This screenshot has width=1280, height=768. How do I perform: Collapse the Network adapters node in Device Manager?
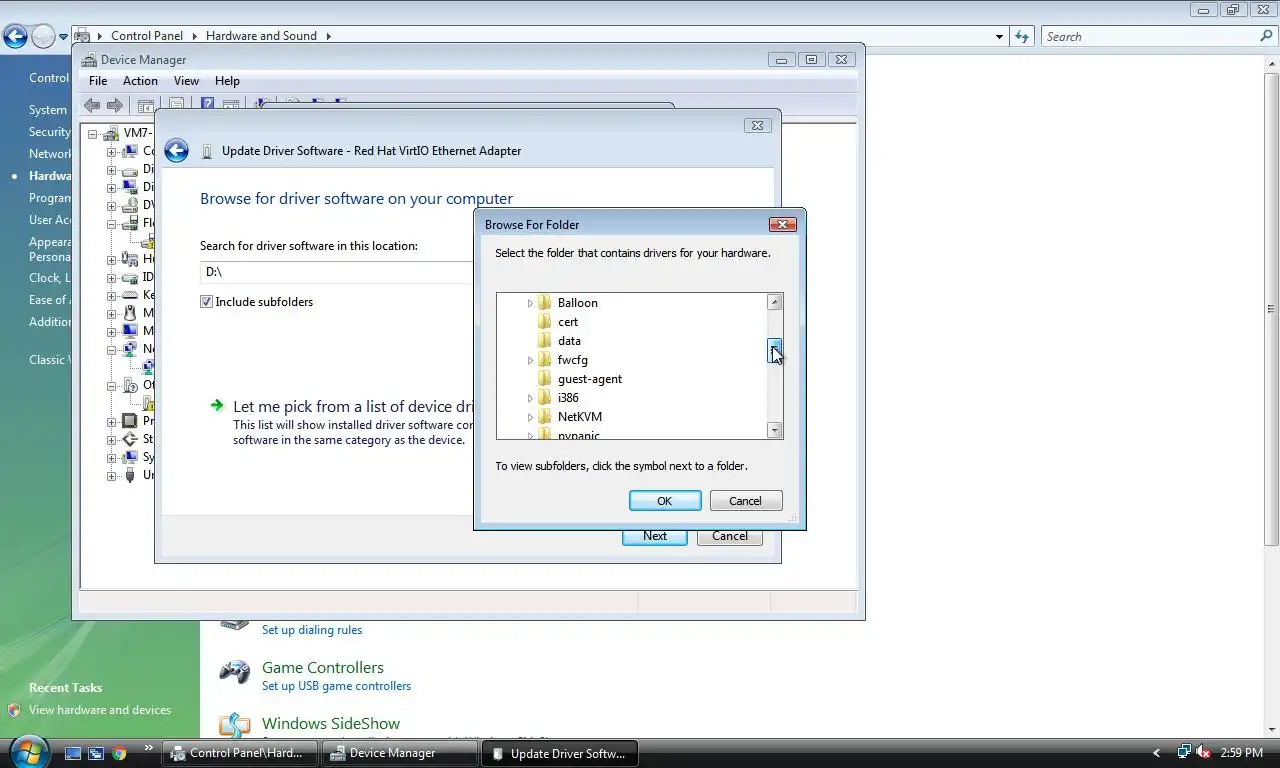(111, 349)
